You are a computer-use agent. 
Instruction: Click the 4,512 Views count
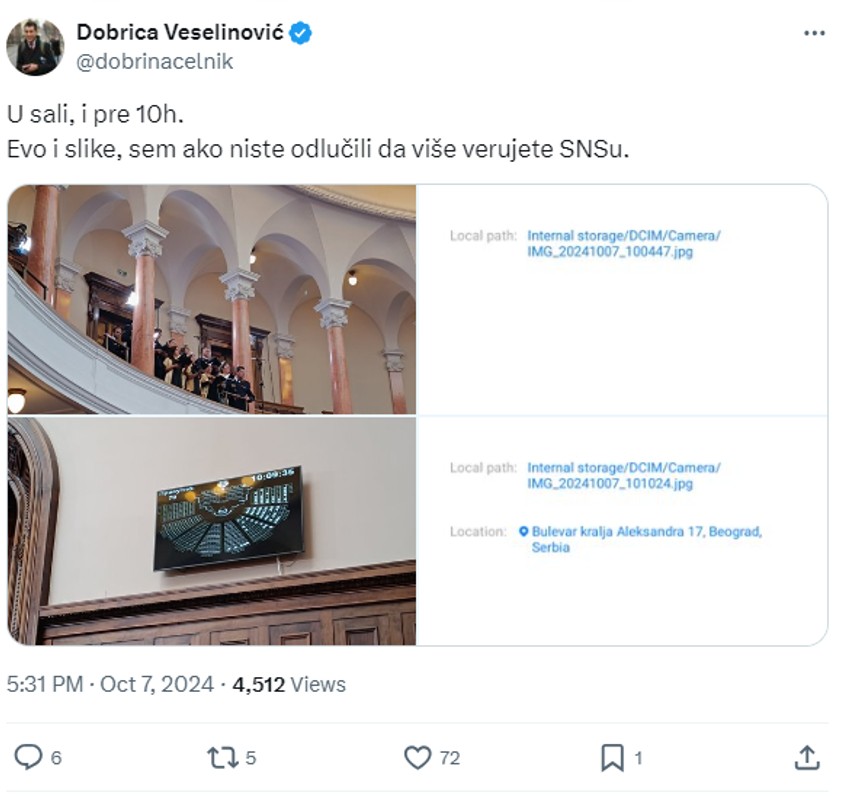coord(289,684)
